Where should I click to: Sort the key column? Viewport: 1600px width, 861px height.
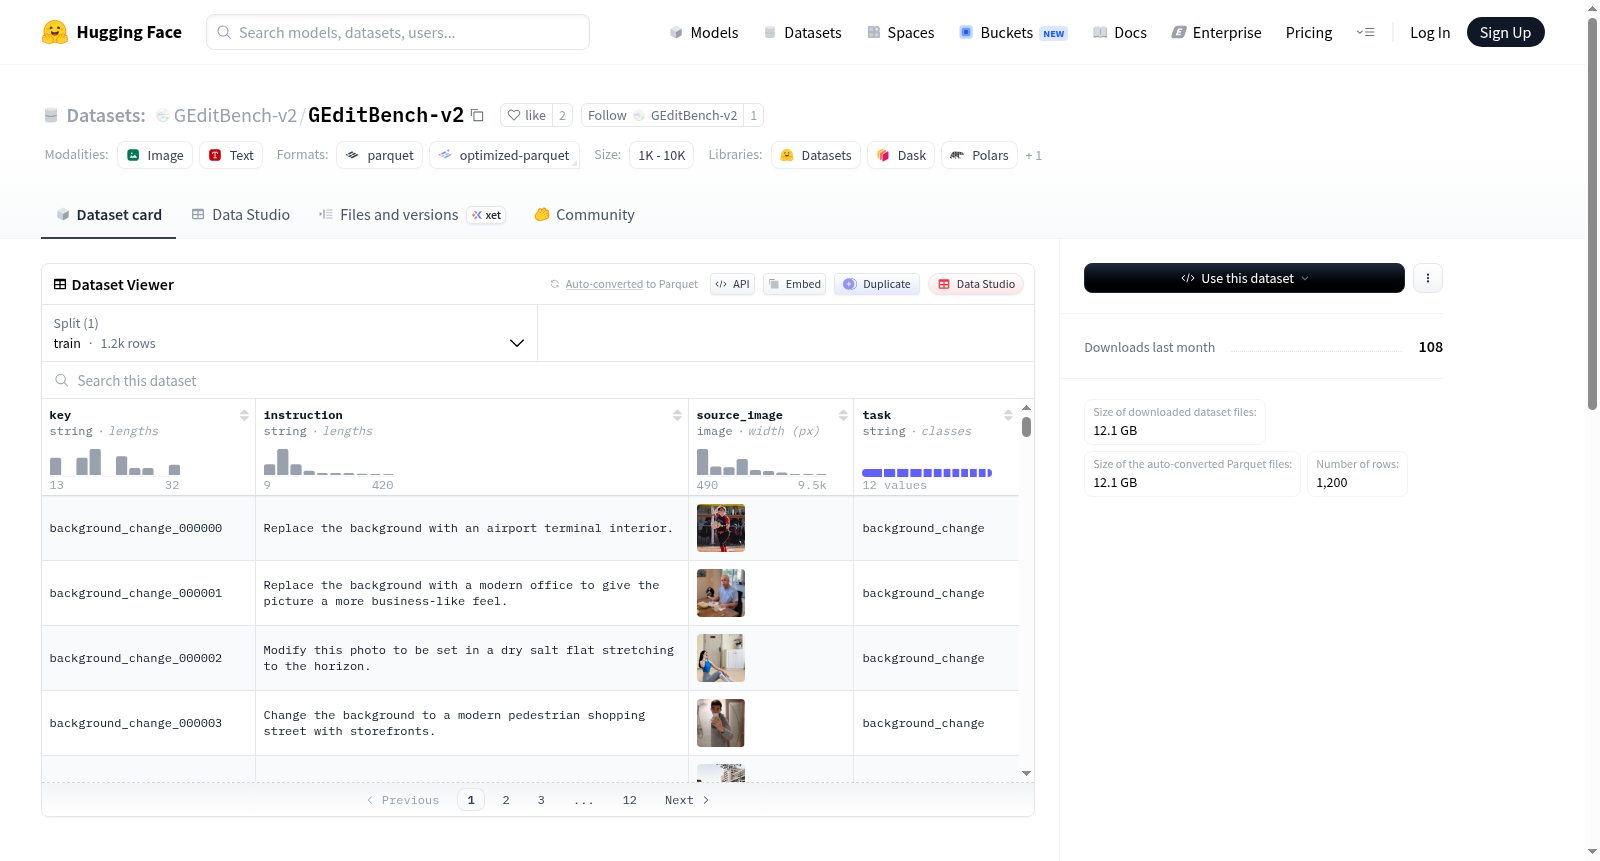(244, 415)
